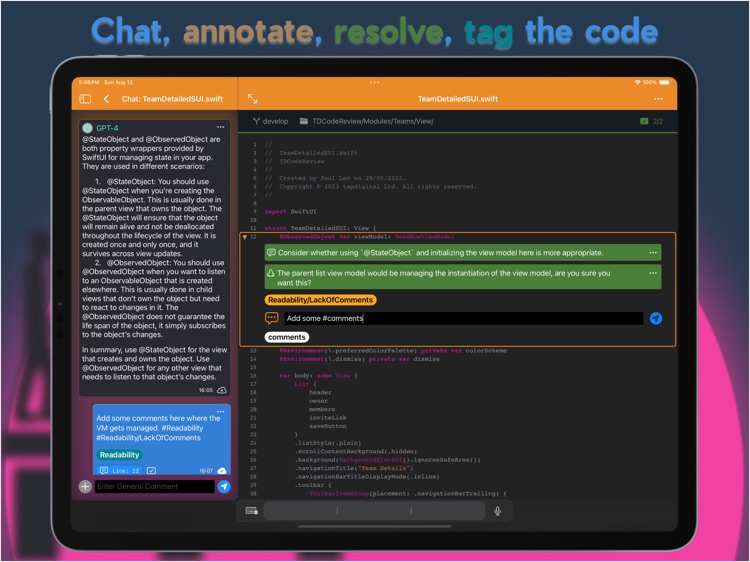The image size is (750, 562).
Task: Open options for the parent list view model comment
Action: [x=653, y=273]
